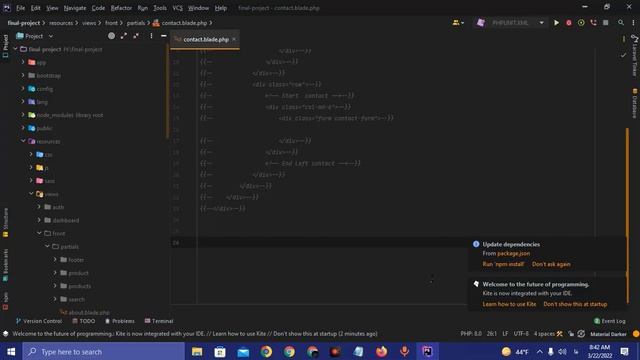This screenshot has width=640, height=360.
Task: Open the Navigate menu
Action: [75, 8]
